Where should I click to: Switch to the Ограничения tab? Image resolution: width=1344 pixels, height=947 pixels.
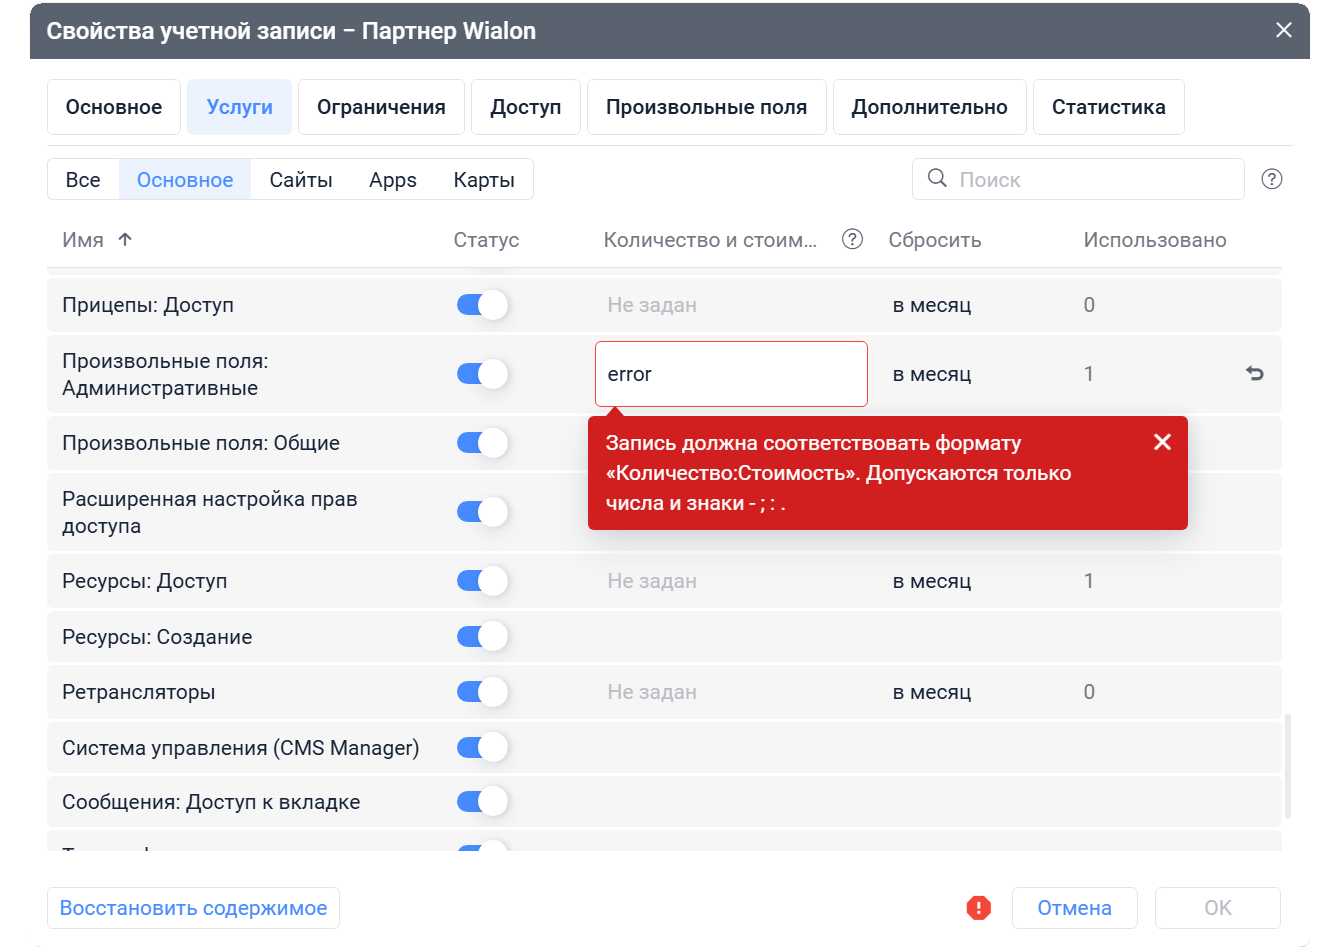[381, 107]
